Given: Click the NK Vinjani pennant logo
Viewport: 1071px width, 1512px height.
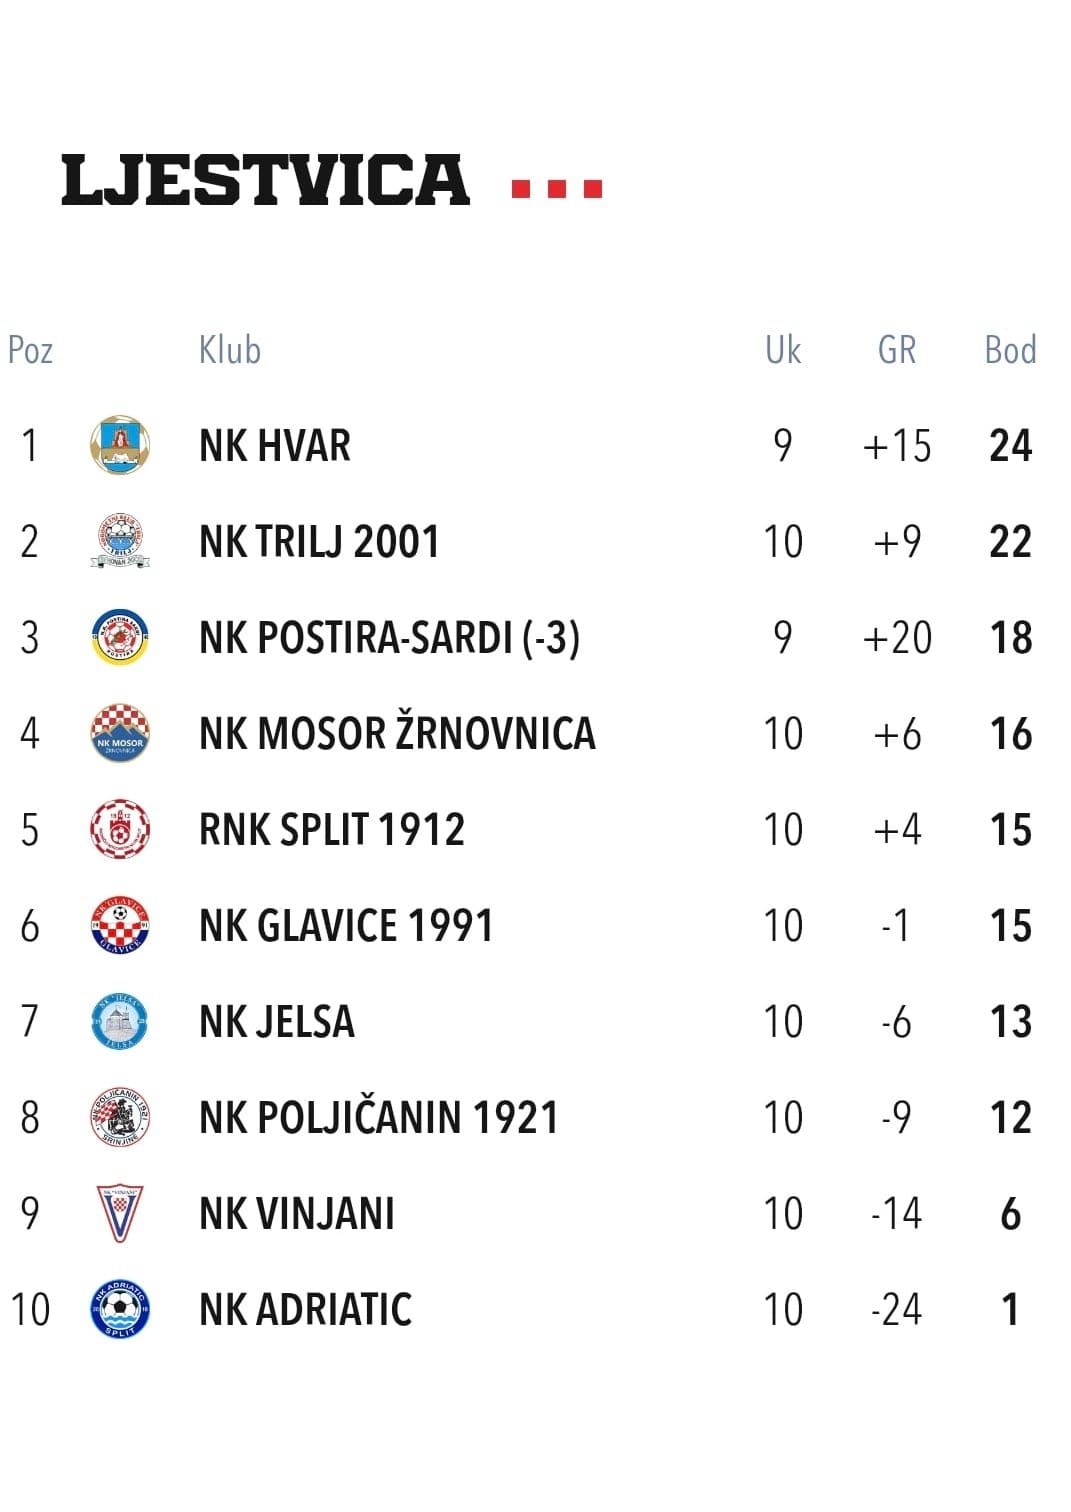Looking at the screenshot, I should pos(120,1214).
